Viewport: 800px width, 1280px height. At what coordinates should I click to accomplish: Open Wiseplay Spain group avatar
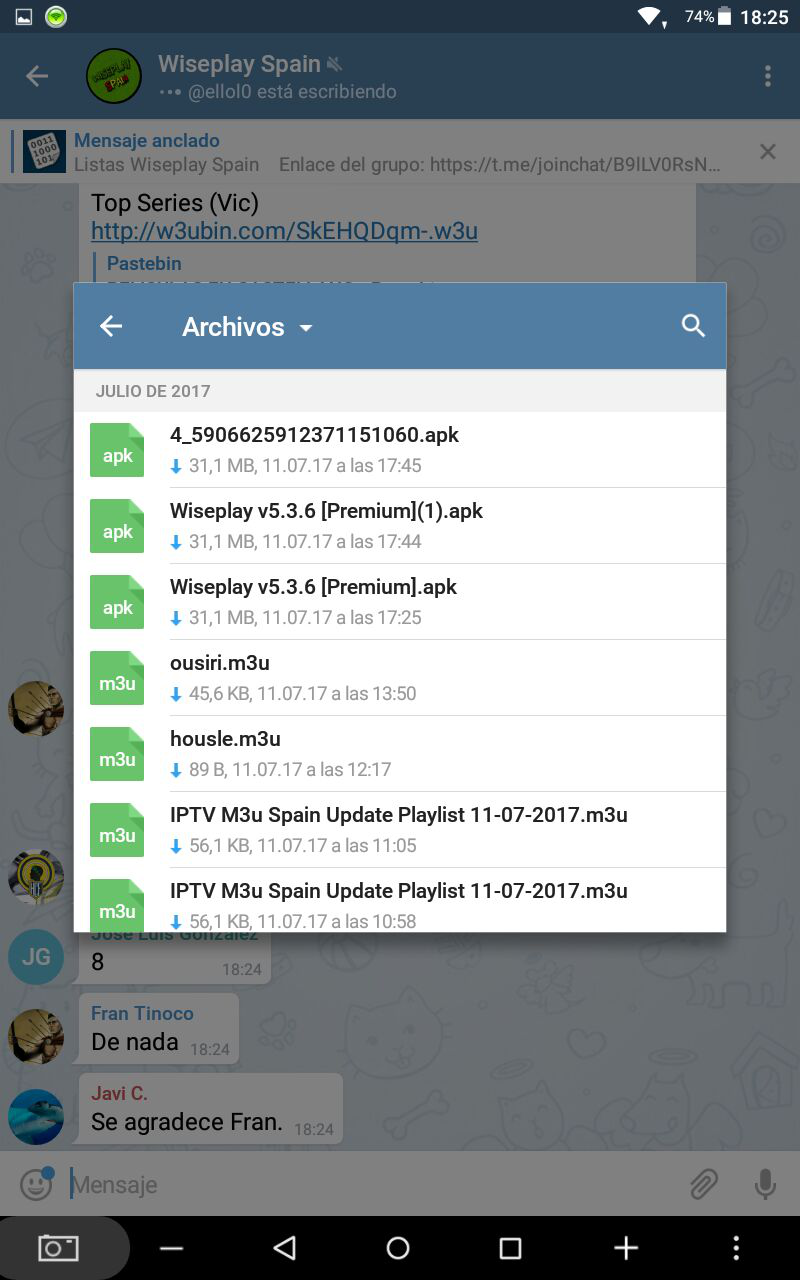click(x=114, y=76)
